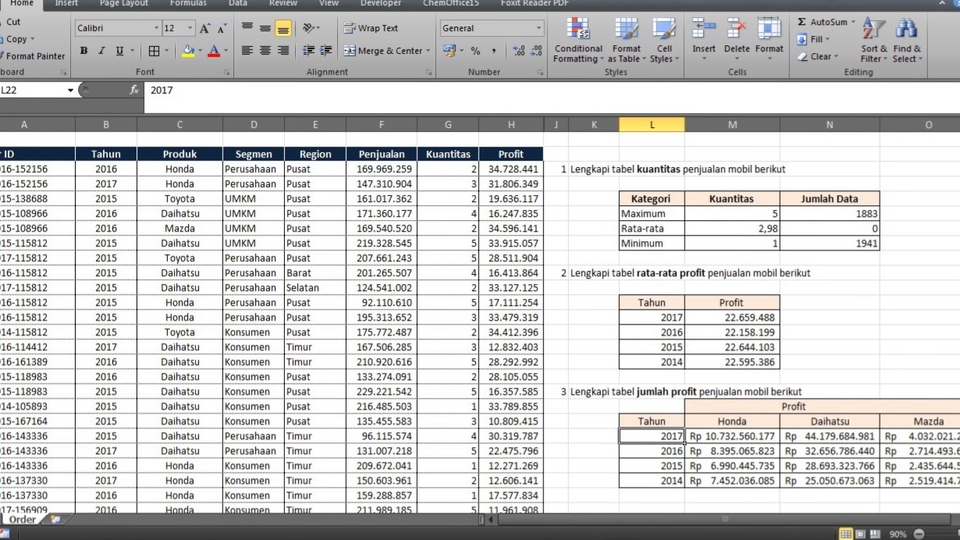The width and height of the screenshot is (960, 540).
Task: Toggle bottom vertical alignment
Action: point(283,28)
